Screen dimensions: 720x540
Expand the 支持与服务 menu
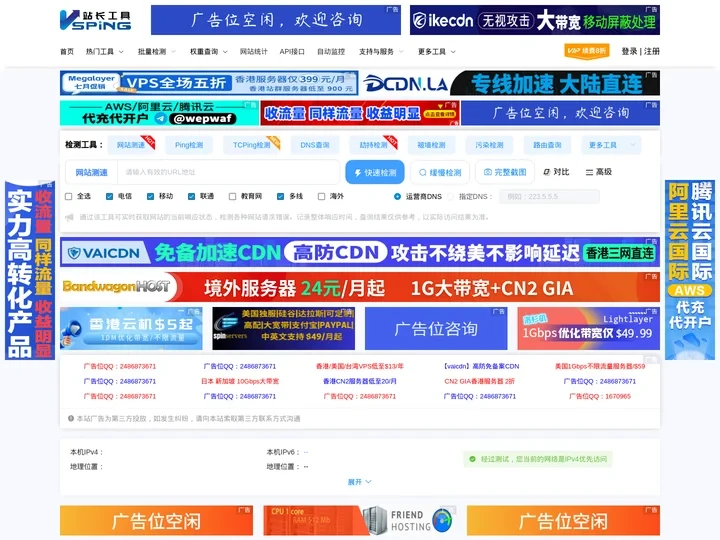pos(381,51)
